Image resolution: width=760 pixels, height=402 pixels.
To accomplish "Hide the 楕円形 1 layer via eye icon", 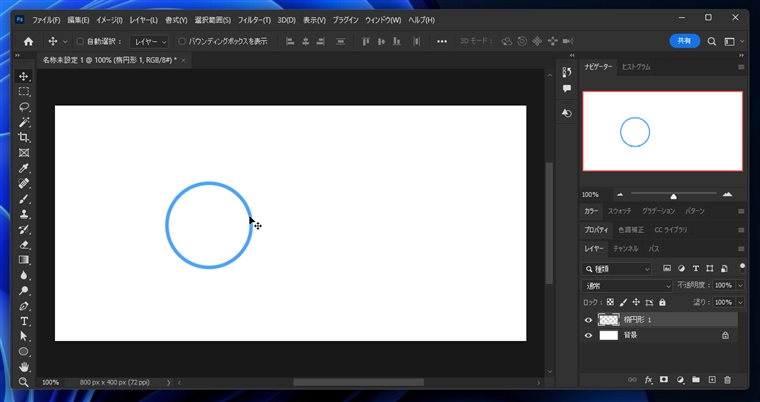I will coord(588,320).
